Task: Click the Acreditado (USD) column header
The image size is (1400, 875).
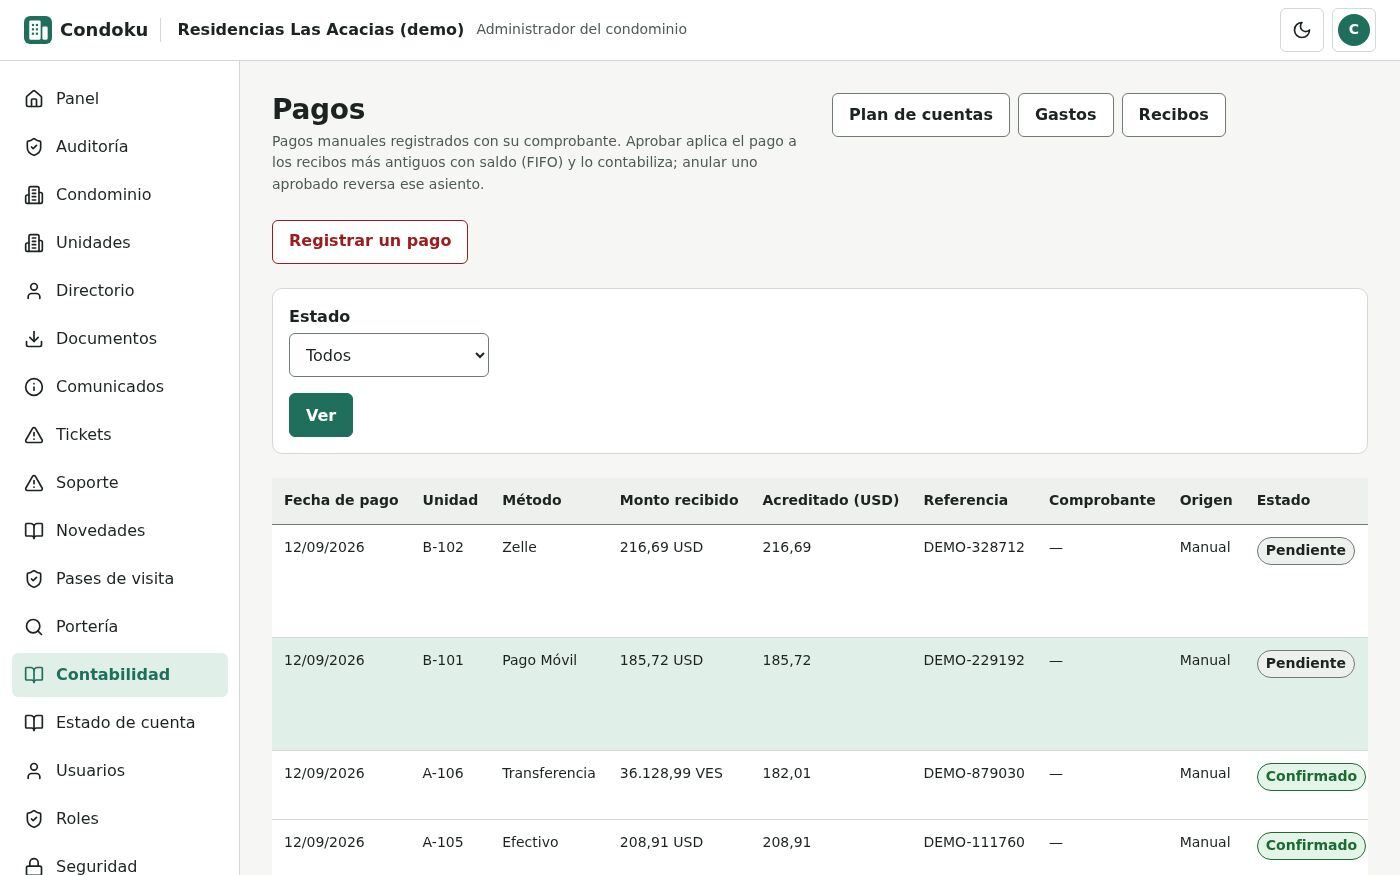Action: 831,500
